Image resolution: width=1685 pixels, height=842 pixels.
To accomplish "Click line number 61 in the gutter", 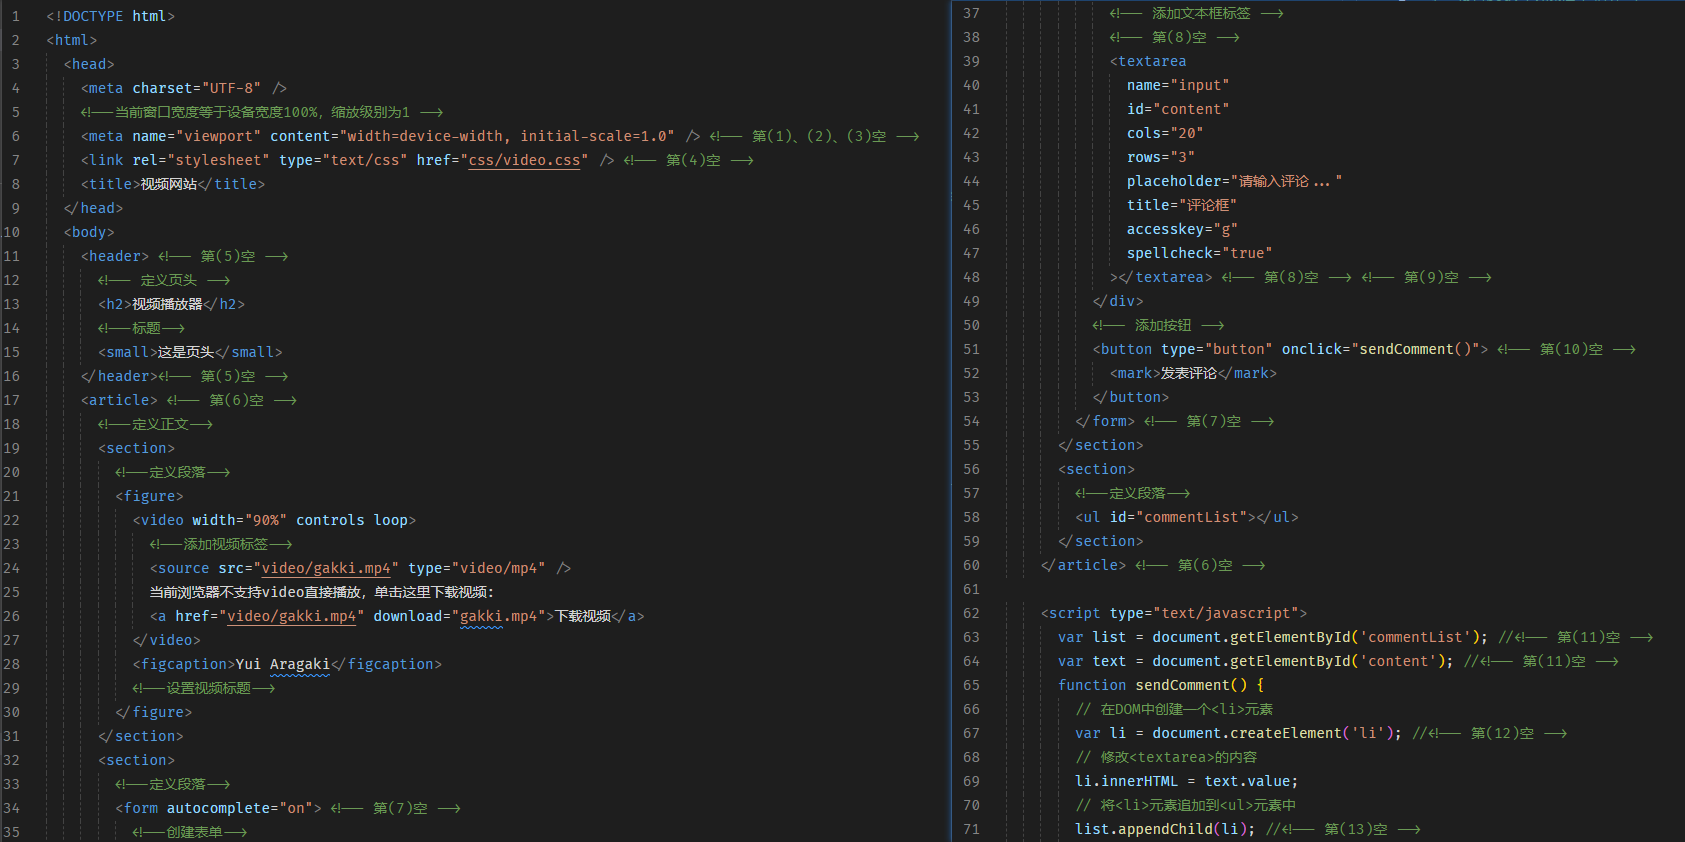I will (971, 589).
